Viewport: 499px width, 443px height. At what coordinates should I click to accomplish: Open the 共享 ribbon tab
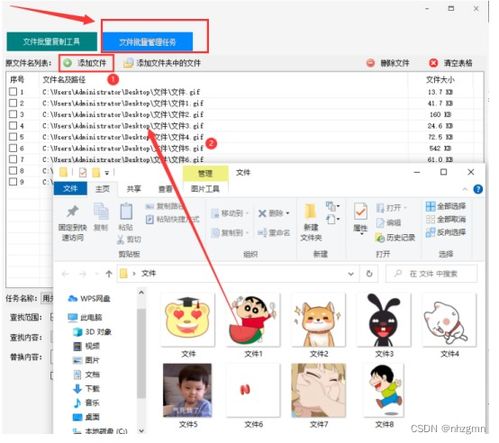[x=134, y=189]
